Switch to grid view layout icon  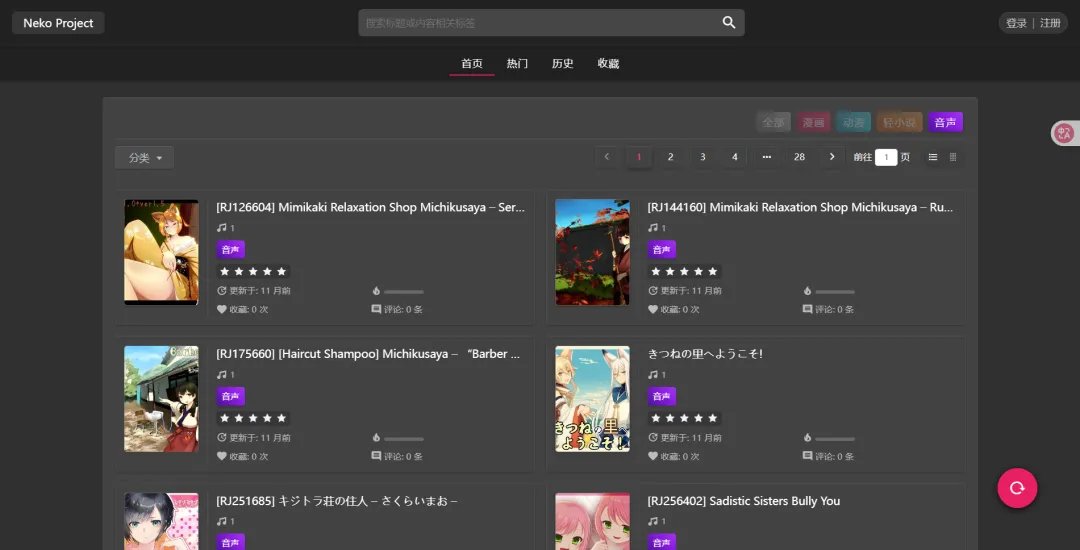[x=953, y=157]
